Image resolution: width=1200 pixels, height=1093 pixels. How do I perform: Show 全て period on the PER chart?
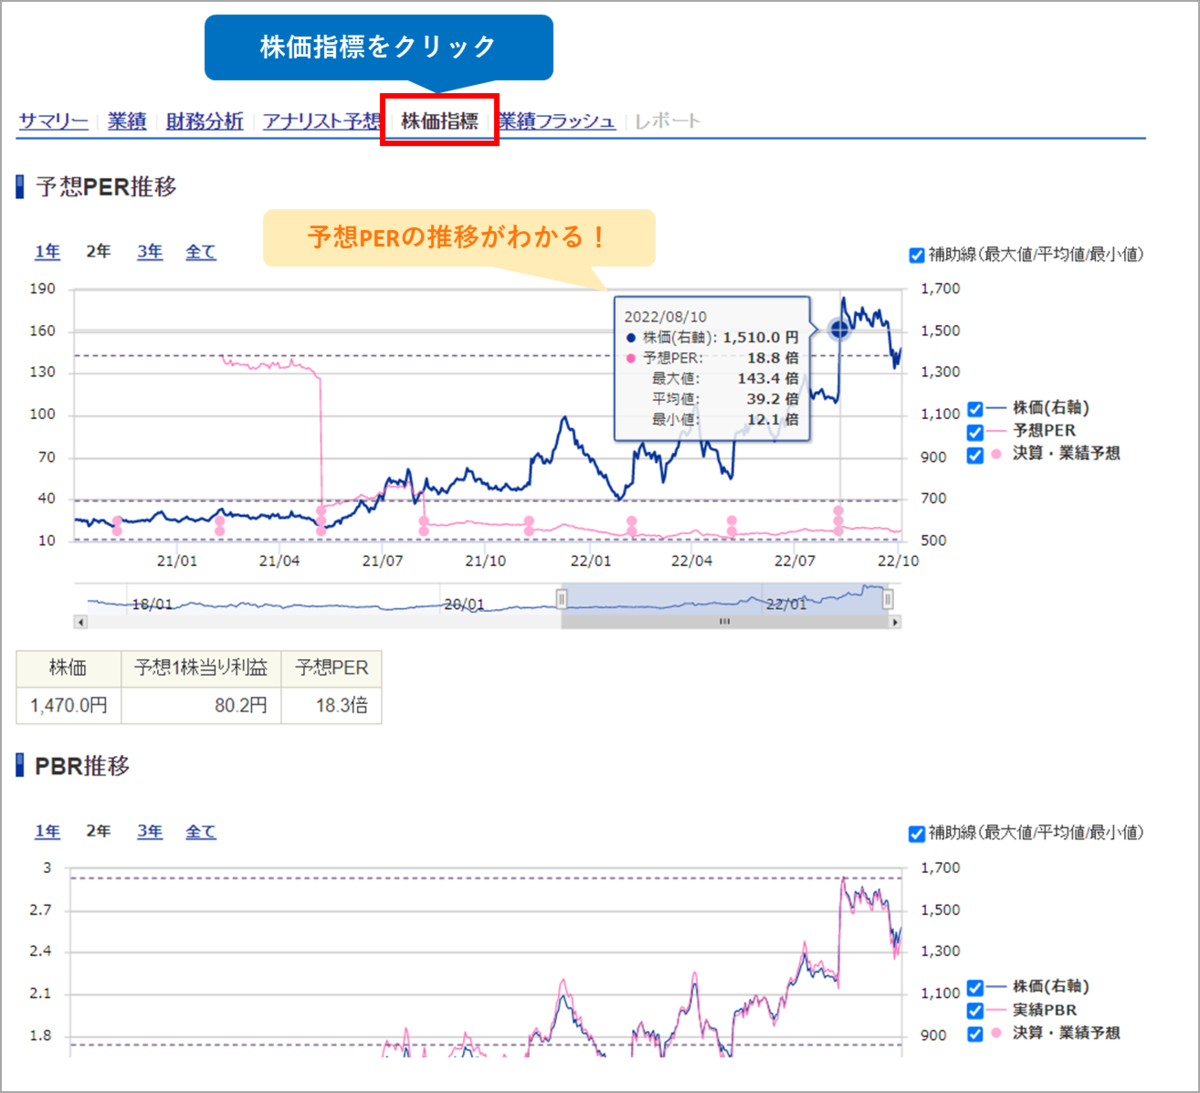click(200, 252)
